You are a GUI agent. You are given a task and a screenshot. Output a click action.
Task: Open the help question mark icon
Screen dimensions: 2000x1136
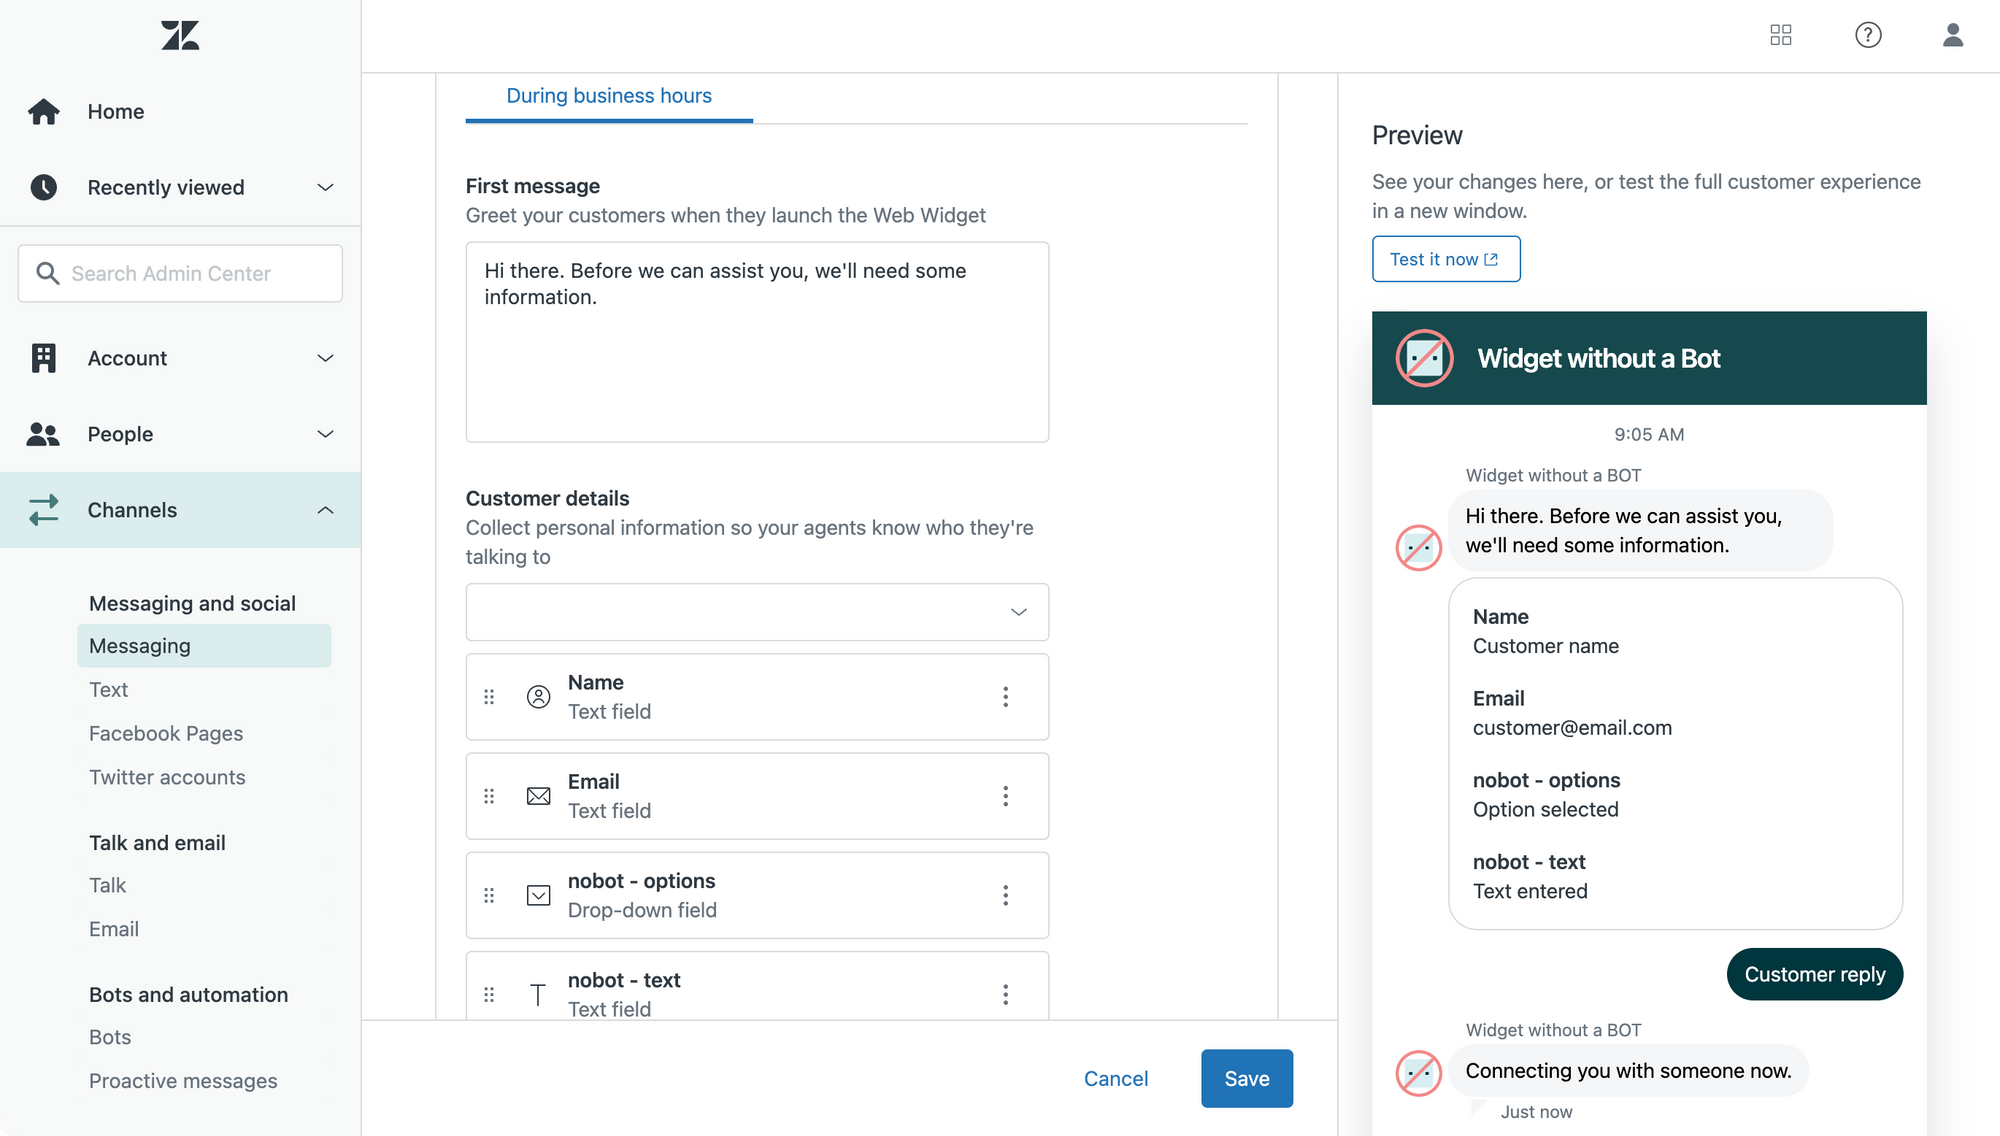[1867, 36]
